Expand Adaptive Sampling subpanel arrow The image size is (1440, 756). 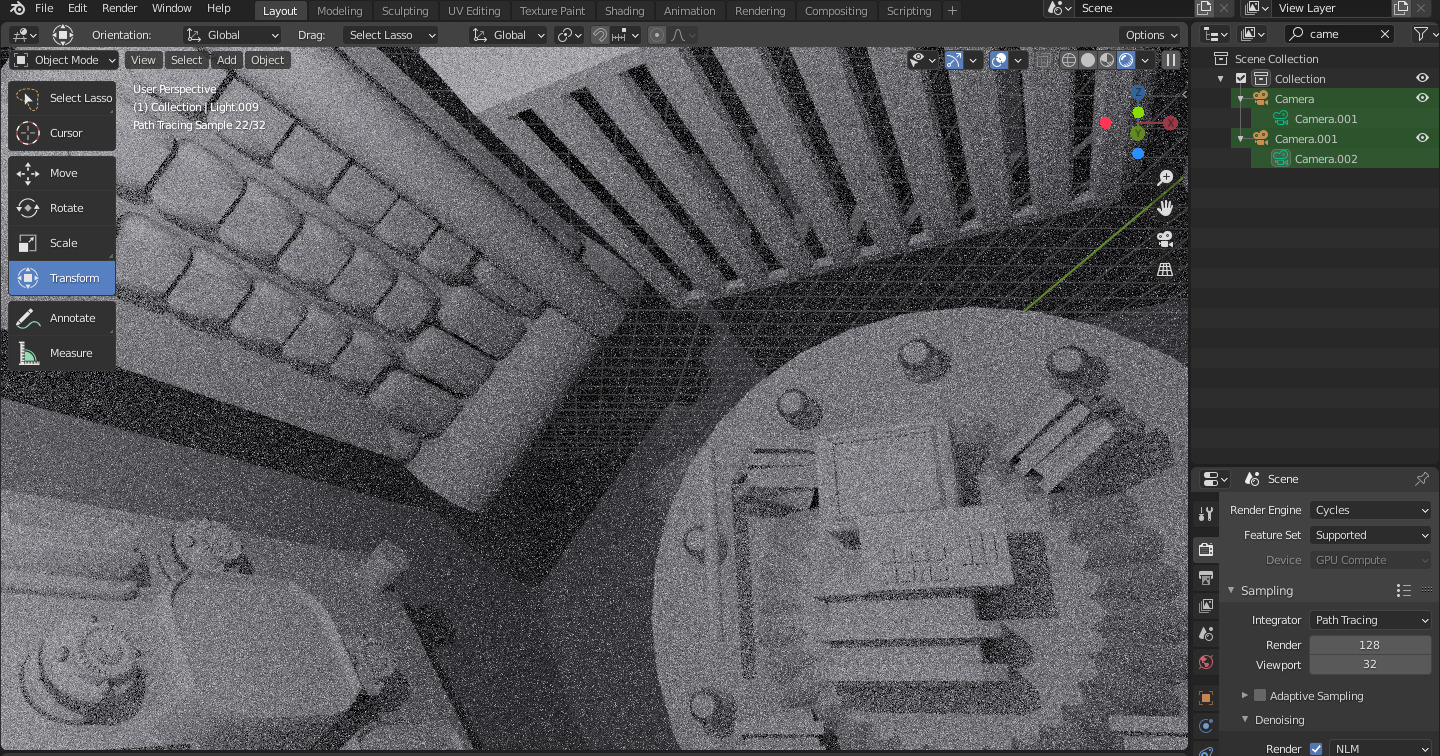(1245, 696)
